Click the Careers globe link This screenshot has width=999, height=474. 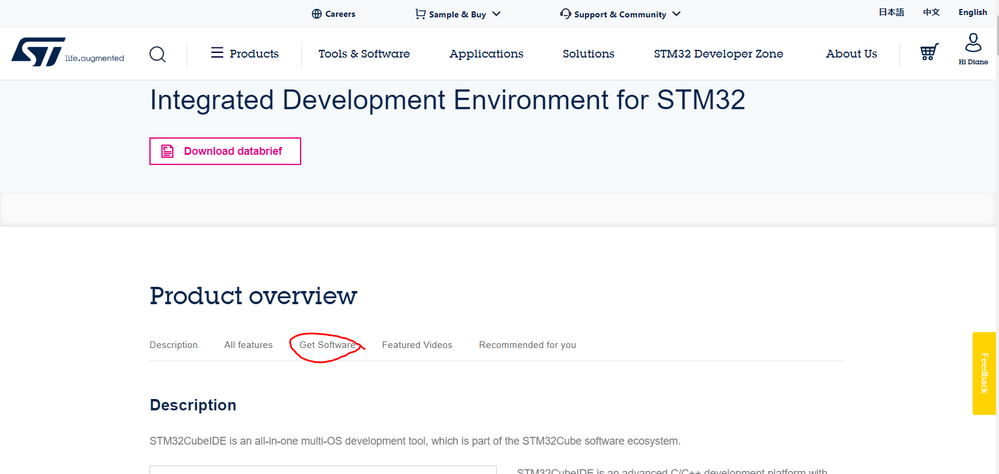click(333, 14)
